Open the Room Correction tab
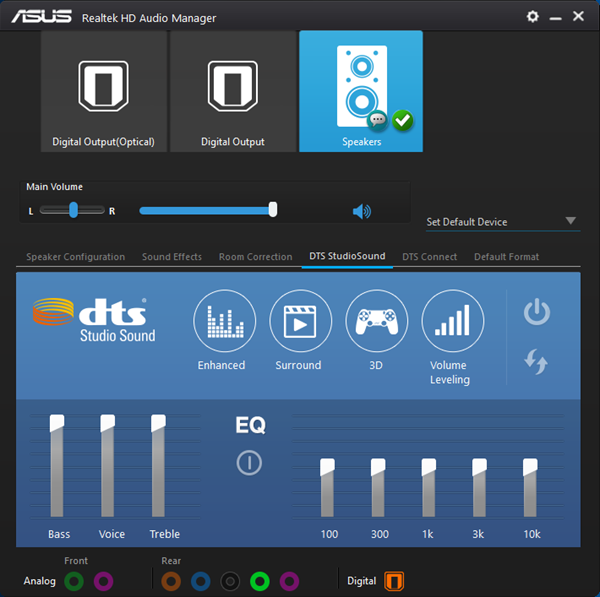Image resolution: width=600 pixels, height=597 pixels. point(255,257)
